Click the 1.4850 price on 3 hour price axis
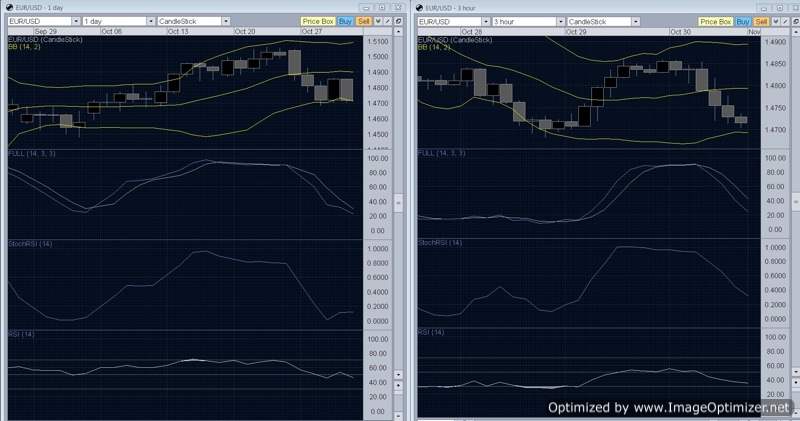The height and width of the screenshot is (421, 800). (776, 64)
